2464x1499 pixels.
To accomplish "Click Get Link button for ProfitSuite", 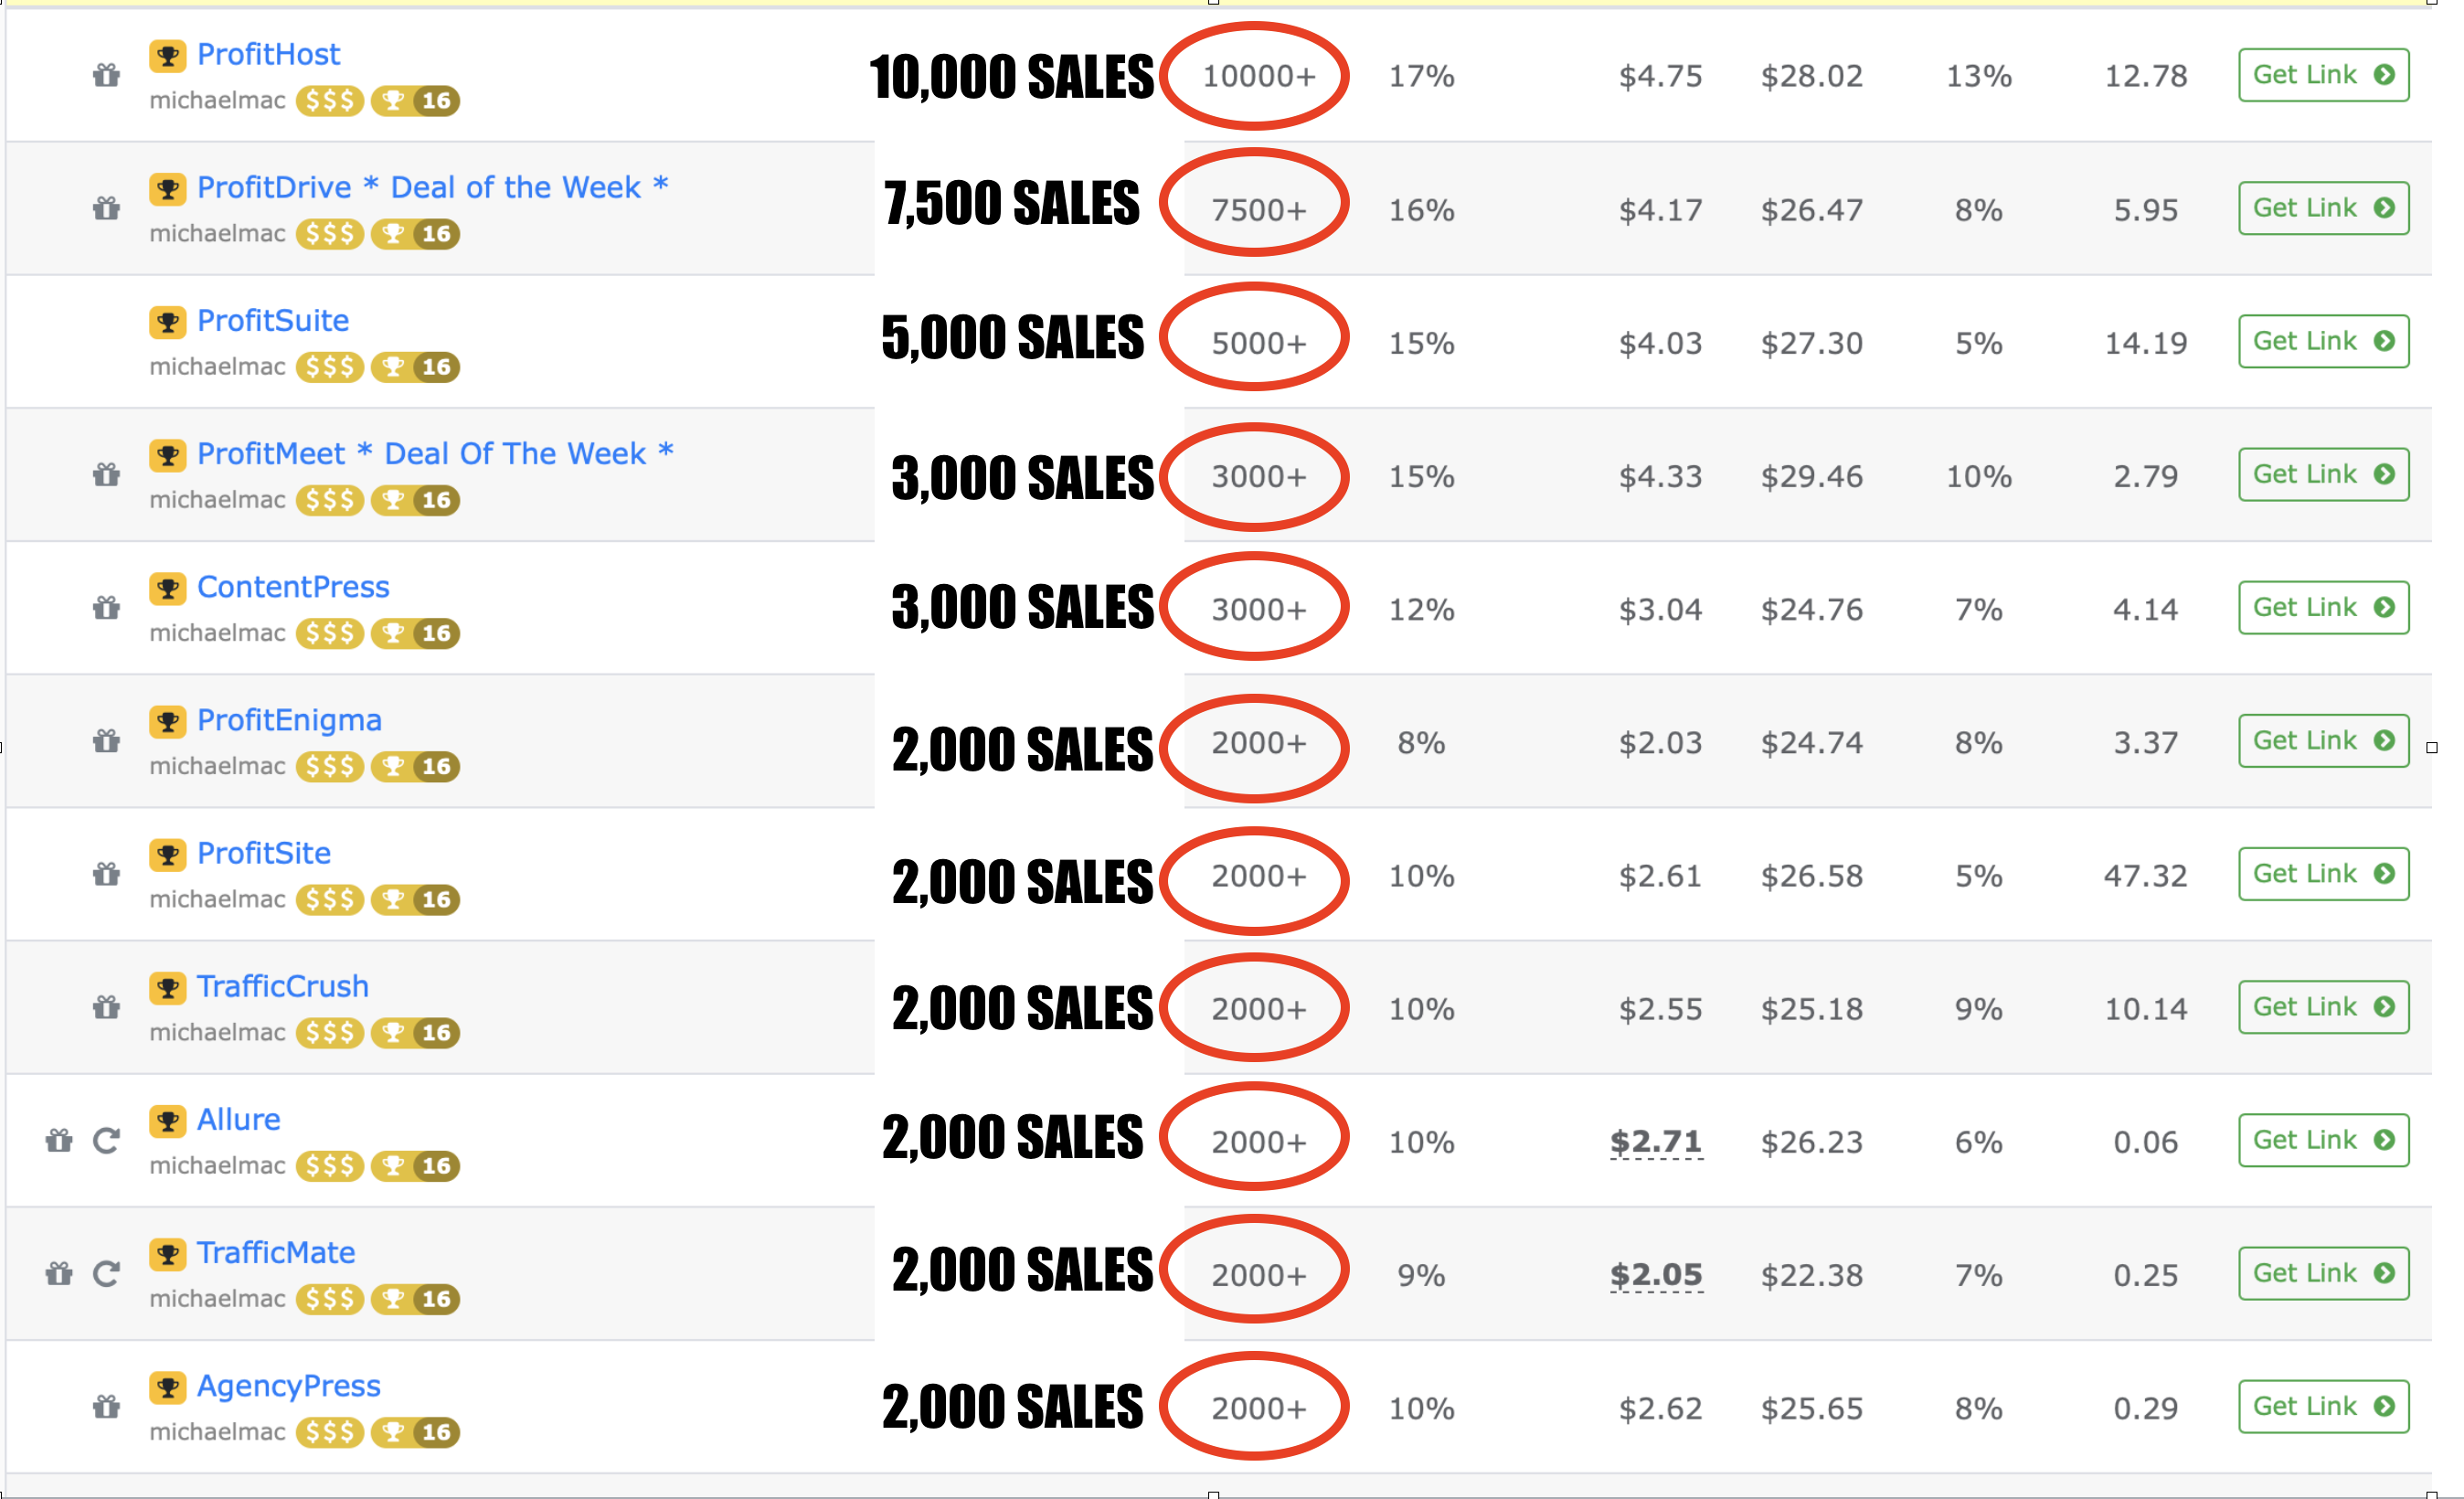I will click(2323, 341).
